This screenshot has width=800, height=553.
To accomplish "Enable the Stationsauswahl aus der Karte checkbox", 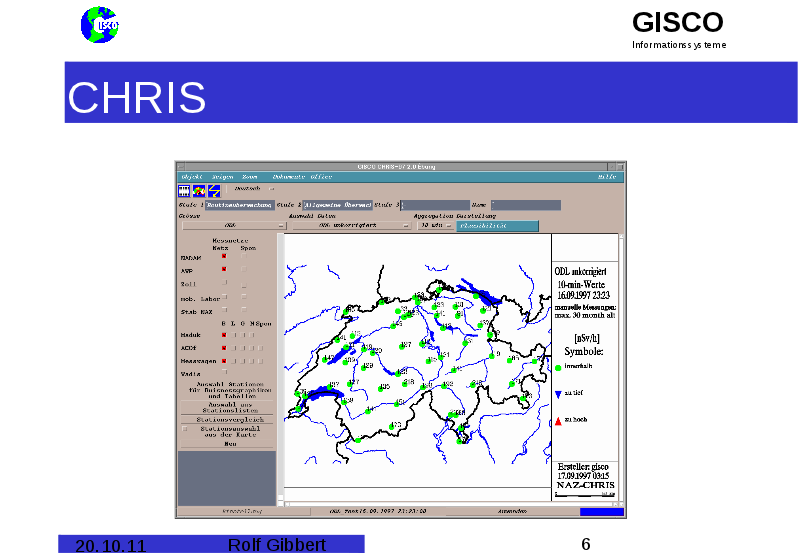I will (x=184, y=430).
